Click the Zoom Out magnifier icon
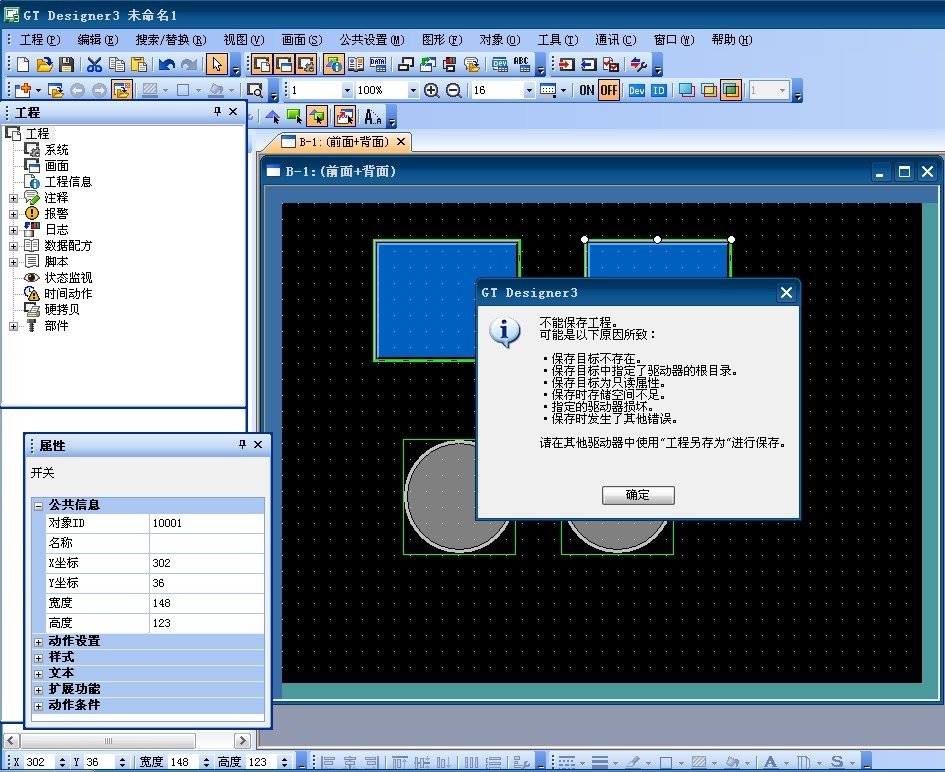This screenshot has width=945, height=772. (453, 90)
